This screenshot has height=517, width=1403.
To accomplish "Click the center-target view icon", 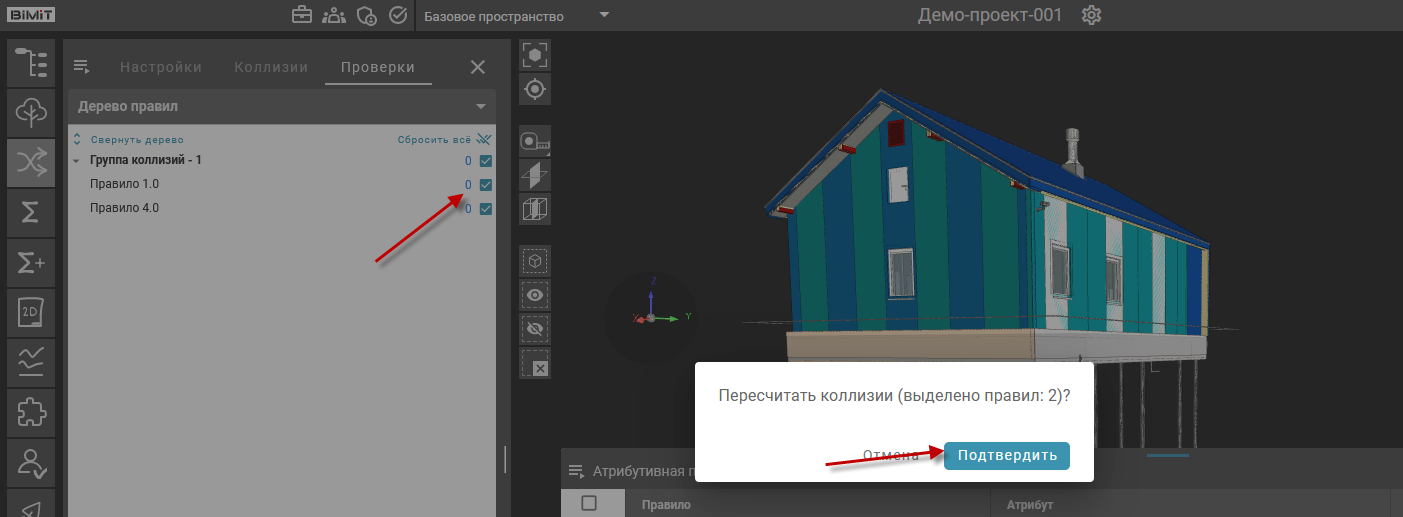I will 536,89.
